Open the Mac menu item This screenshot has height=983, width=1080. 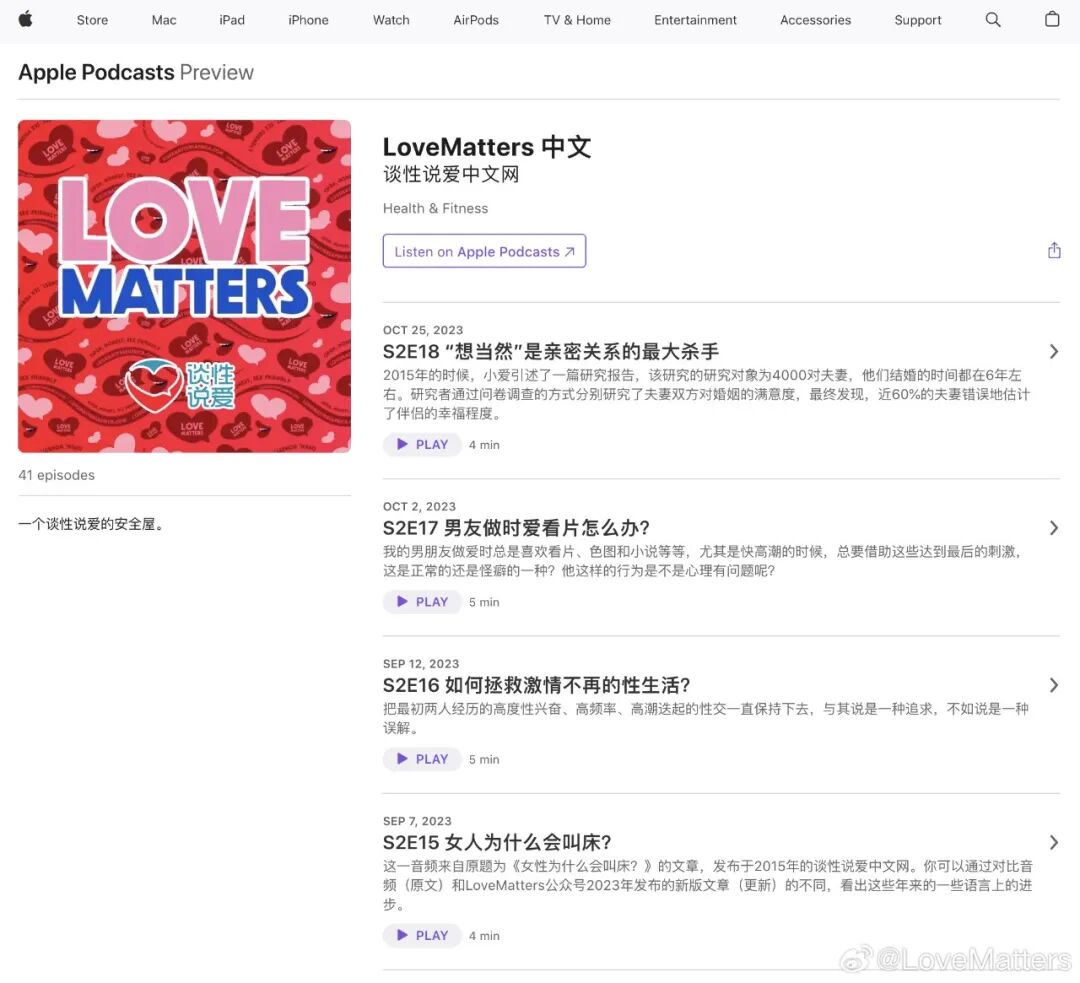pyautogui.click(x=164, y=20)
